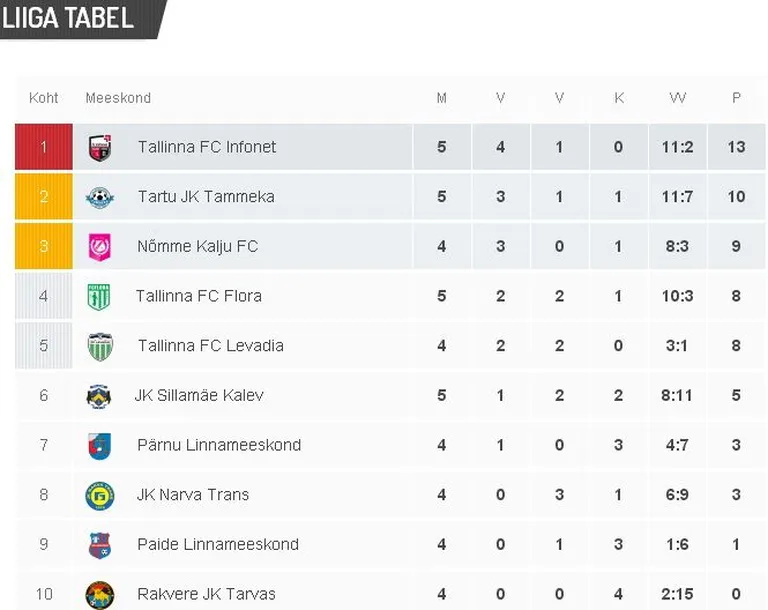768x610 pixels.
Task: Click the P points column header
Action: 736,98
